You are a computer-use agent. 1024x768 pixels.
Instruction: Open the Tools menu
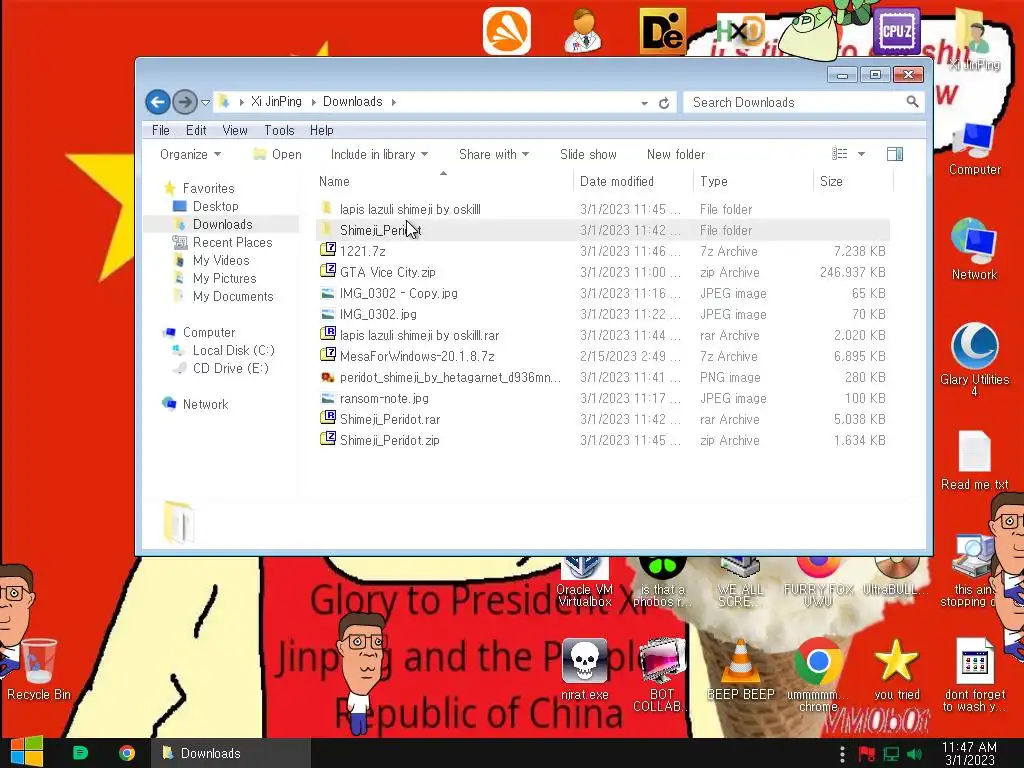[x=279, y=130]
